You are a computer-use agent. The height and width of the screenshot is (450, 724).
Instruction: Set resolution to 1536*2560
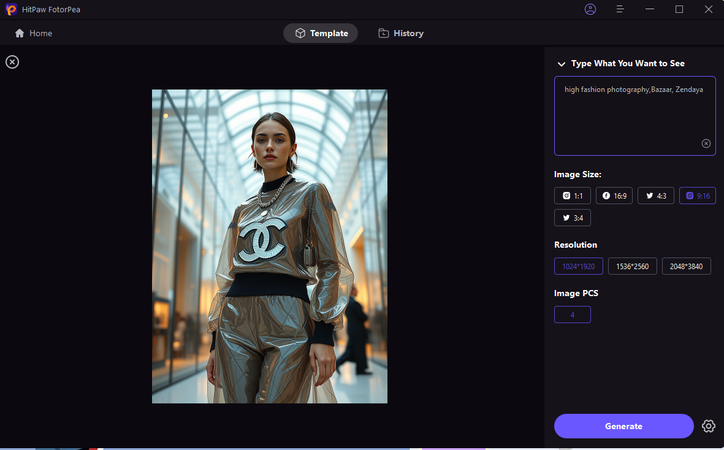pos(632,266)
